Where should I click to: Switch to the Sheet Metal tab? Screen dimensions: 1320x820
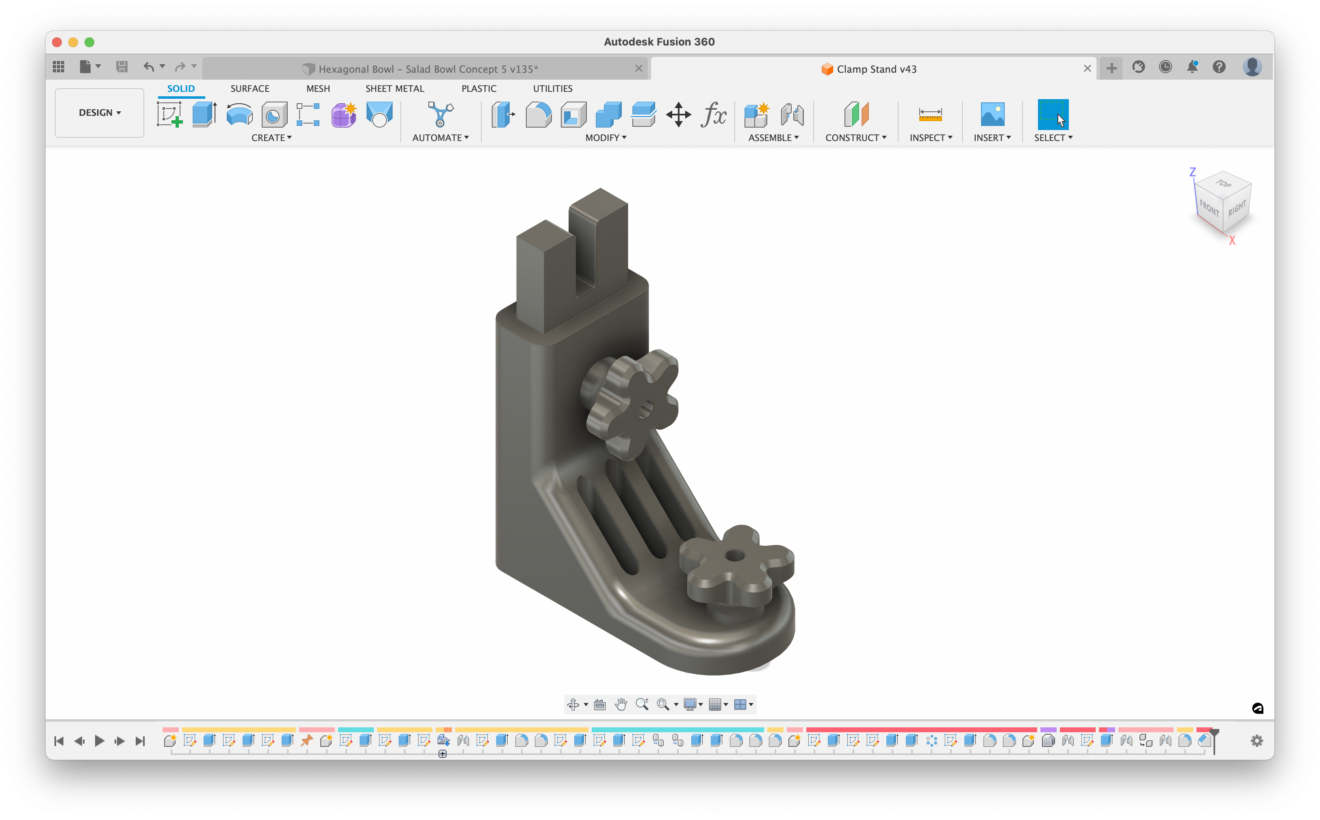[394, 88]
